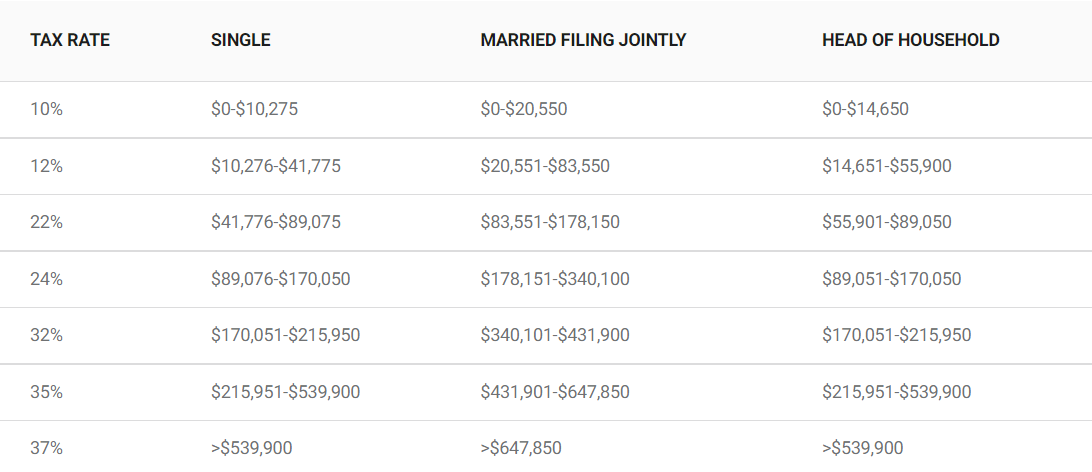Click the $0-$14,650 head of household cell

(865, 109)
